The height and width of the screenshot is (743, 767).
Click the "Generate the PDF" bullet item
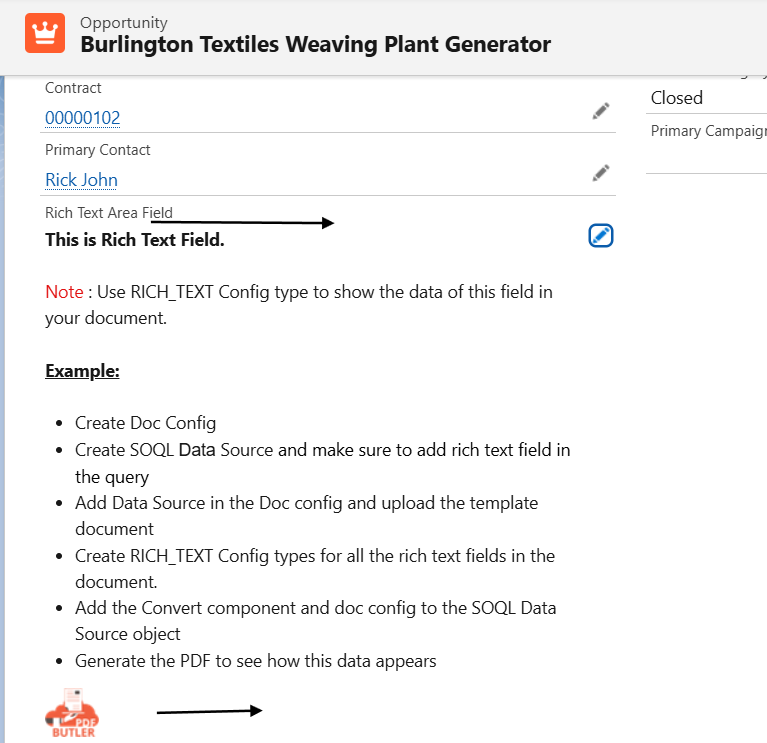click(x=255, y=661)
